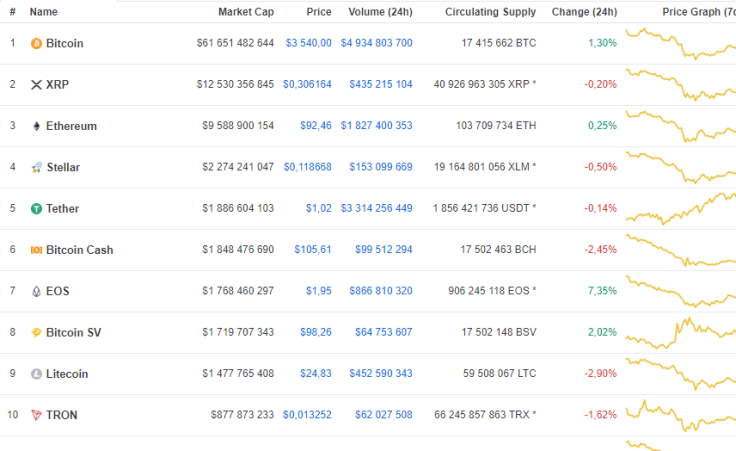Open the TRON 7-day price graph

pyautogui.click(x=681, y=415)
